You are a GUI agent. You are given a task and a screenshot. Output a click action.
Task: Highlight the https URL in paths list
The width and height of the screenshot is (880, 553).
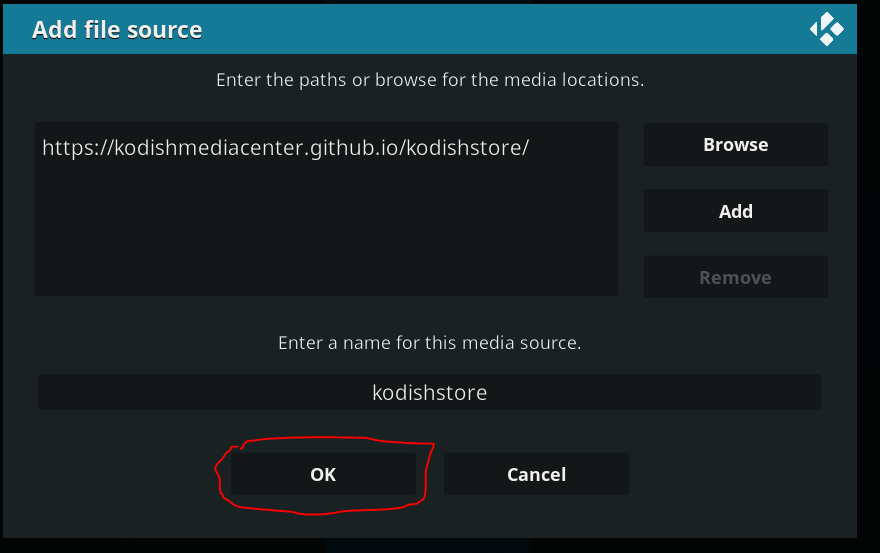[285, 148]
